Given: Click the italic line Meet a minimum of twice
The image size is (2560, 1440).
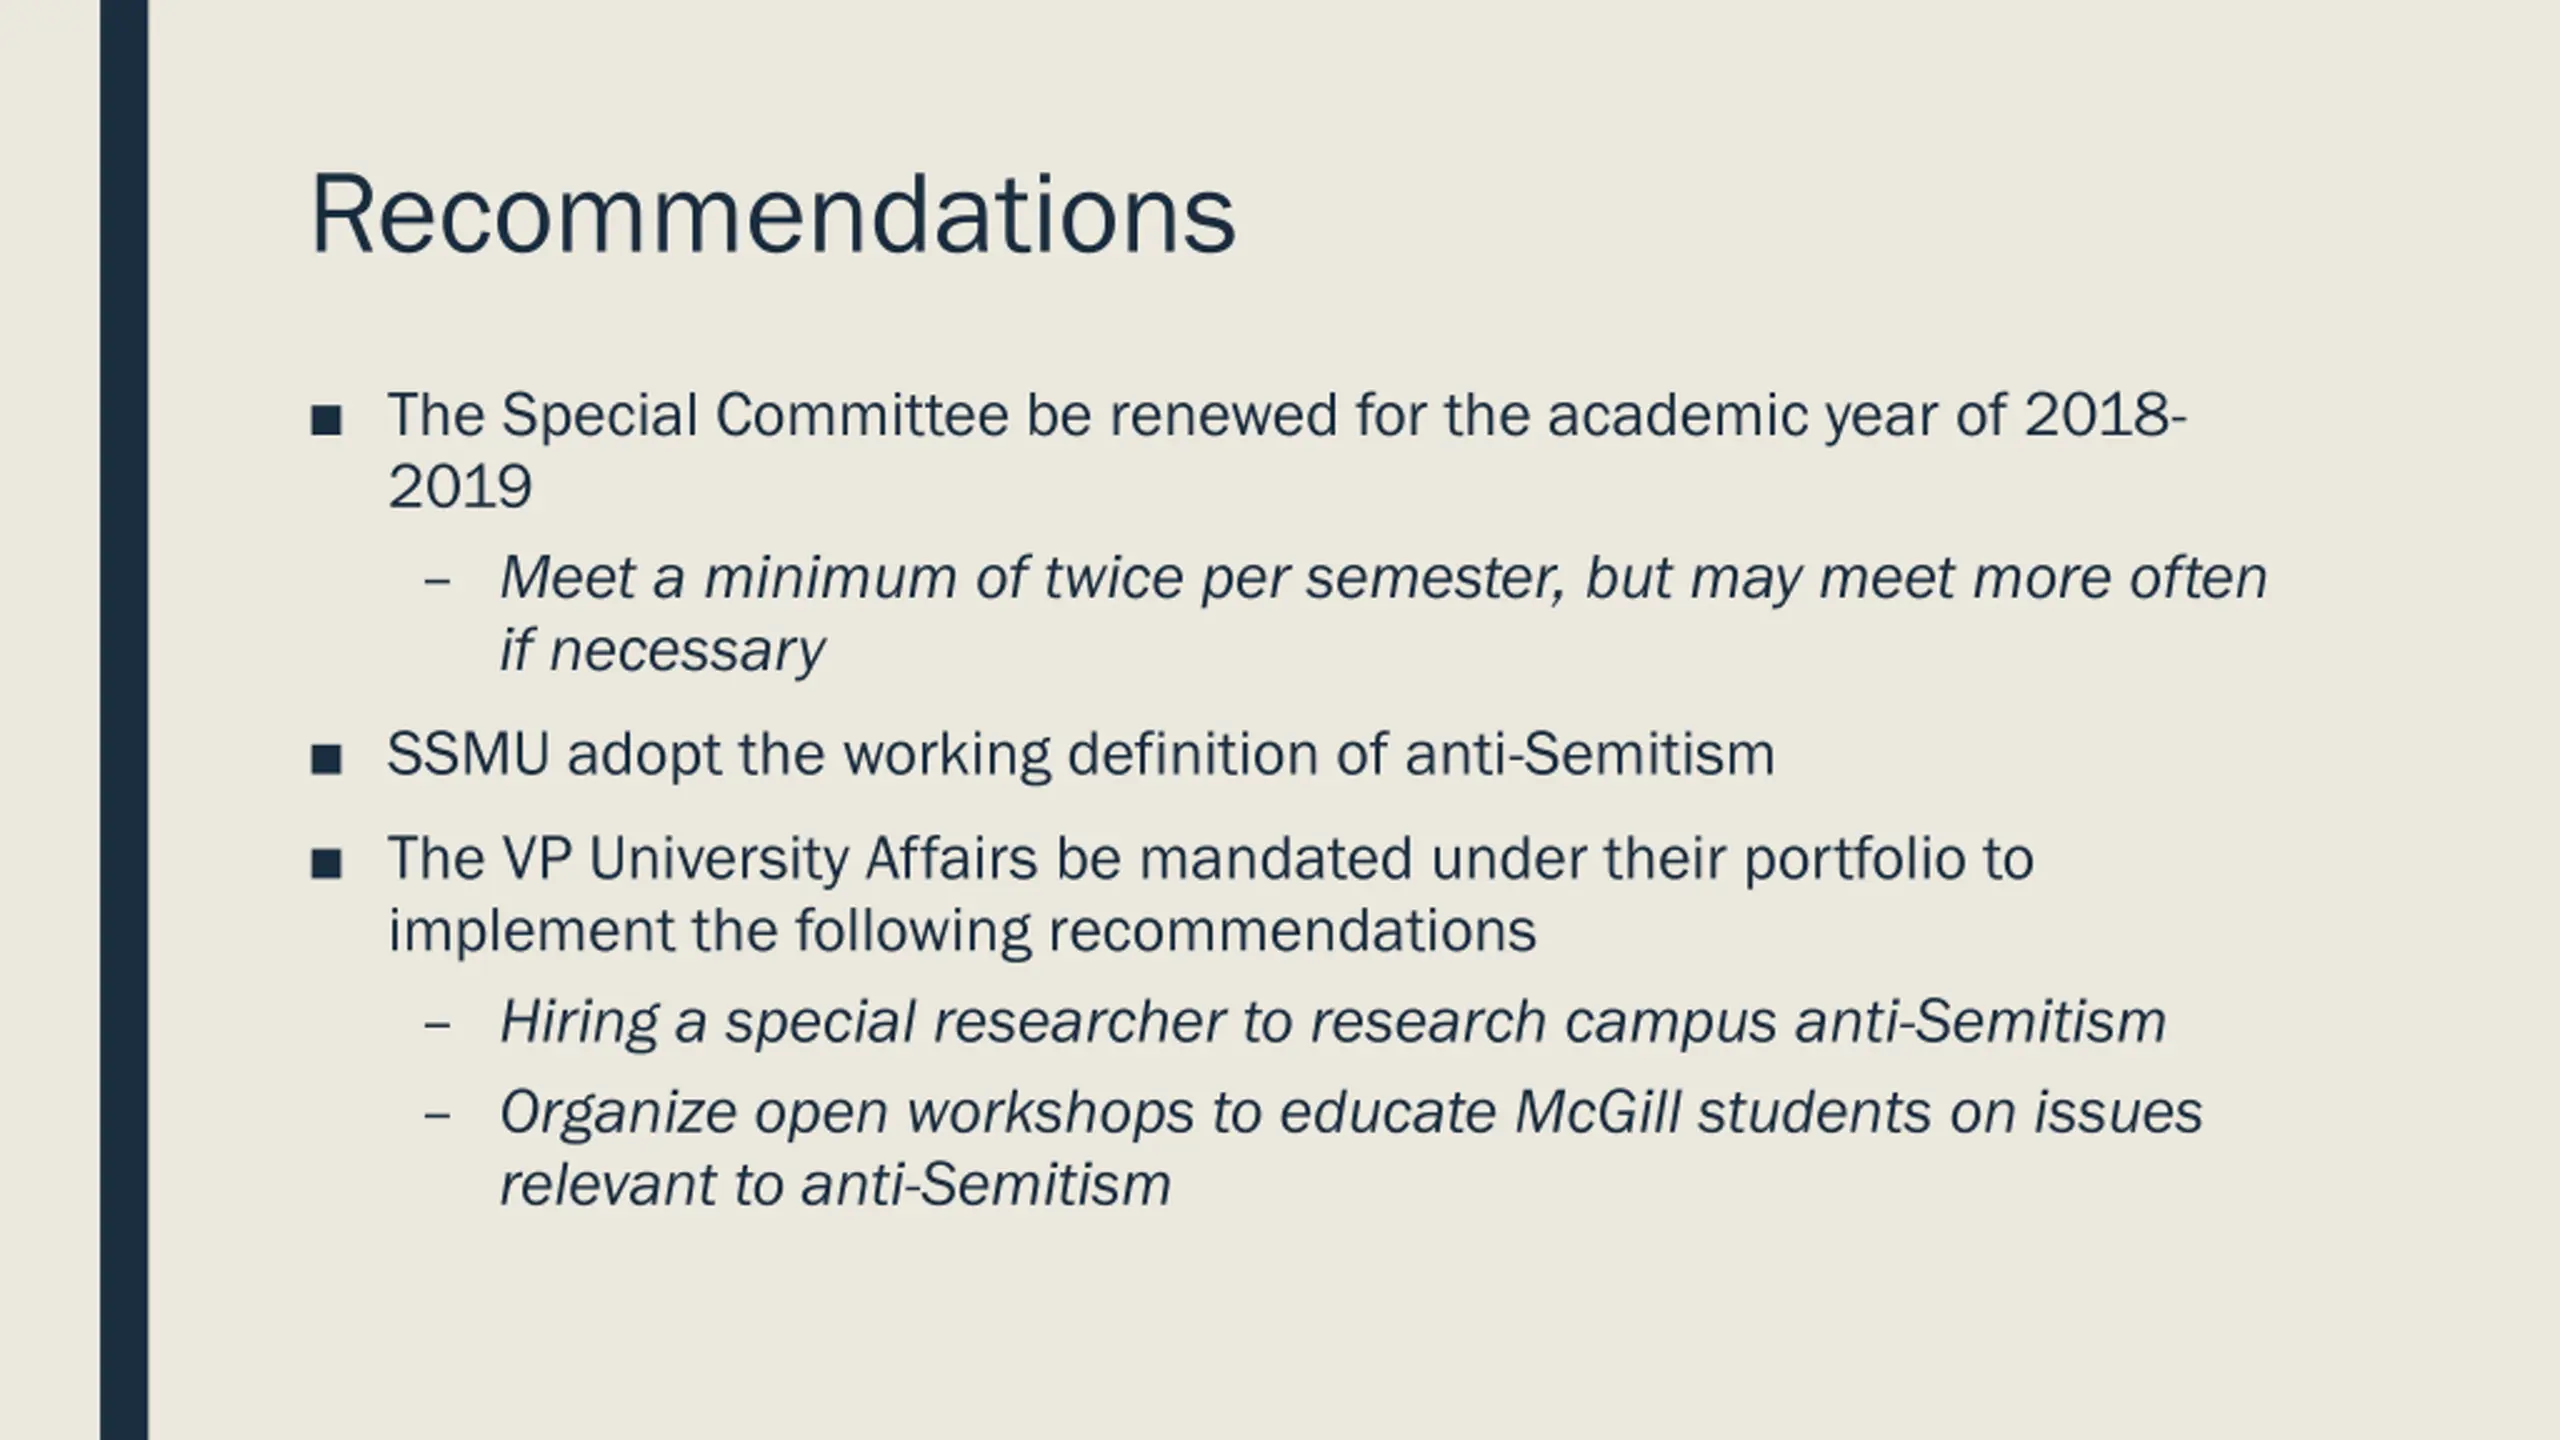Looking at the screenshot, I should [x=1383, y=578].
